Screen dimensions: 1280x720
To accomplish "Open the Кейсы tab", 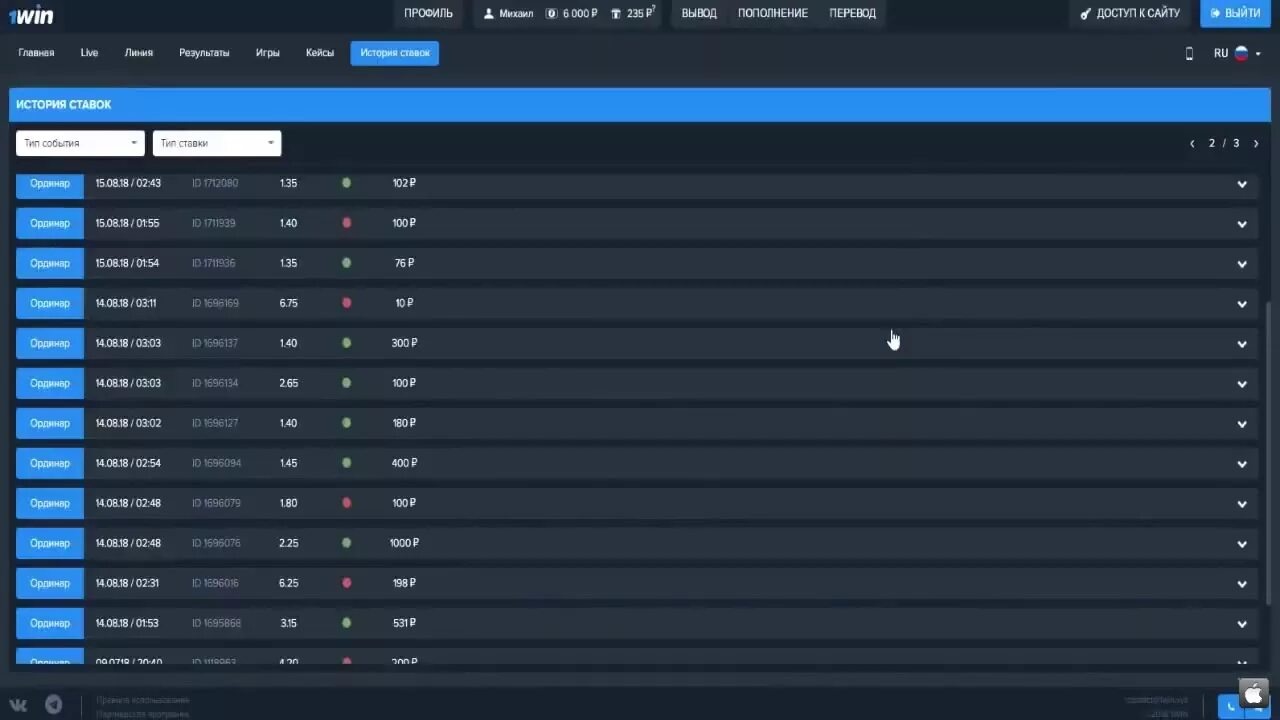I will point(320,53).
